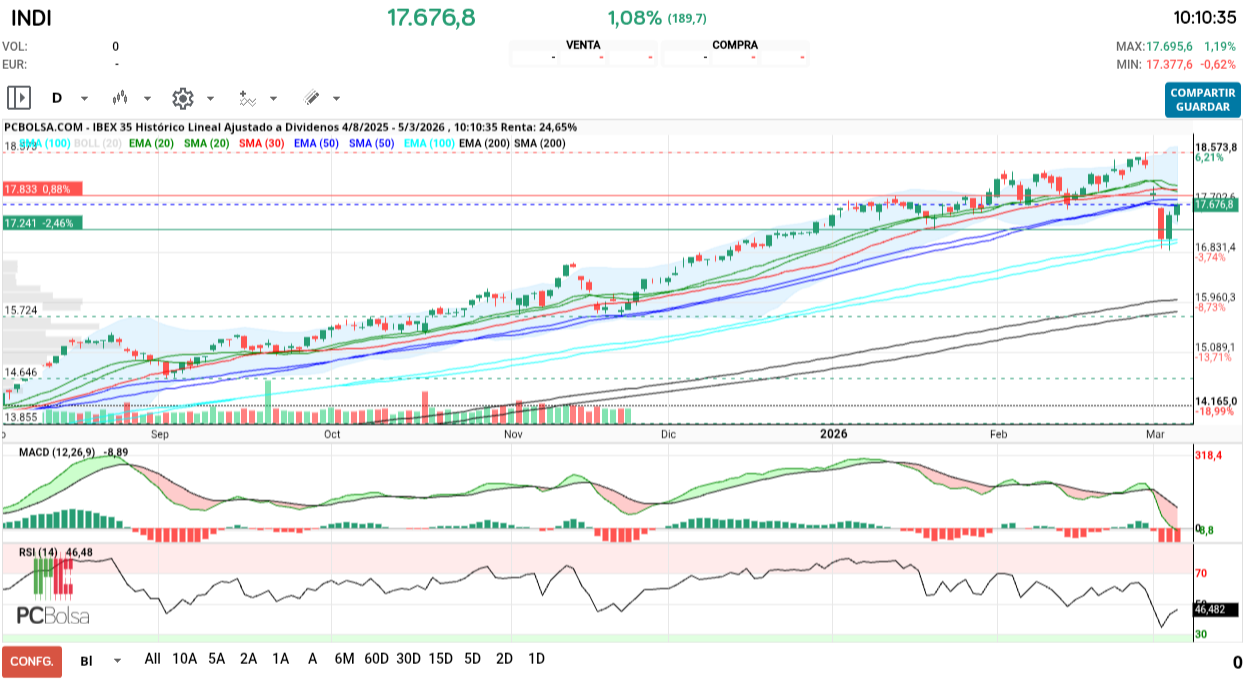Click the RSI (14) indicator label
This screenshot has height=683, width=1256.
[42, 549]
